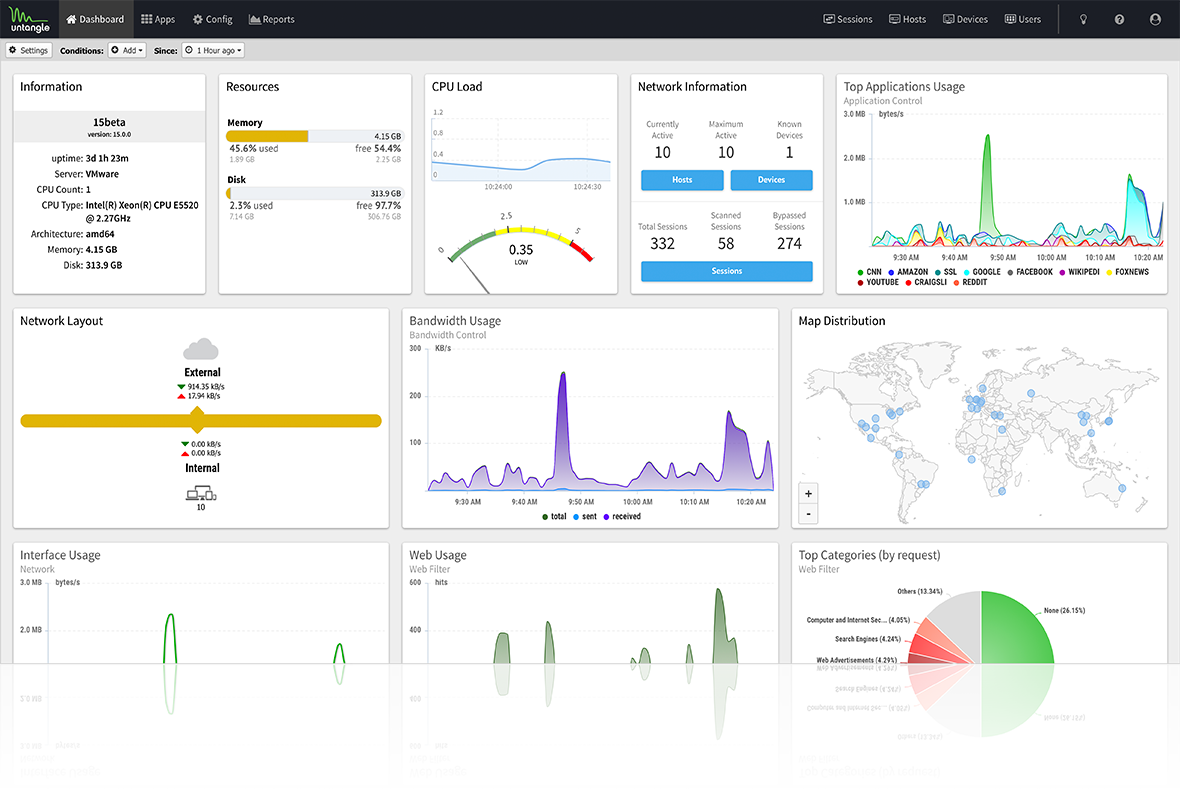The height and width of the screenshot is (790, 1180).
Task: Click the Internal devices icon
Action: coord(201,492)
